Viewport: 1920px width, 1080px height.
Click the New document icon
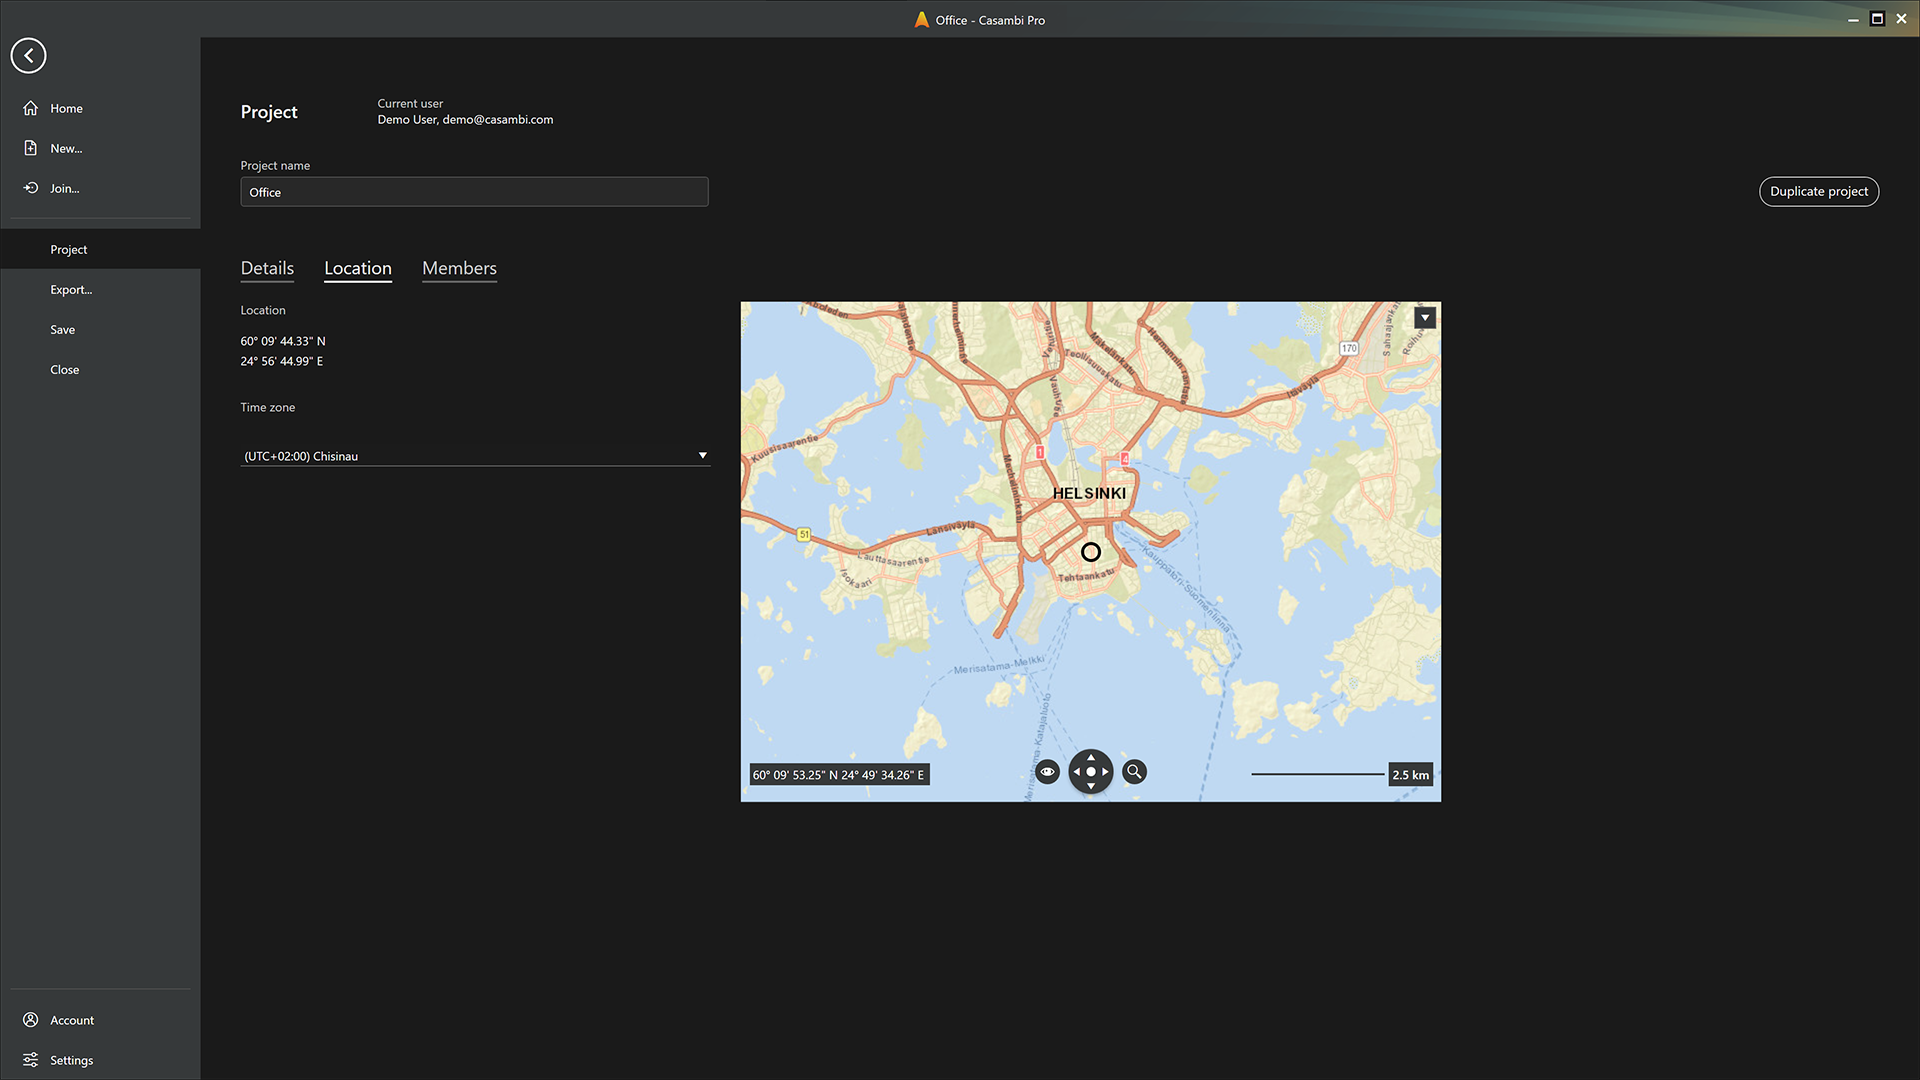point(31,148)
